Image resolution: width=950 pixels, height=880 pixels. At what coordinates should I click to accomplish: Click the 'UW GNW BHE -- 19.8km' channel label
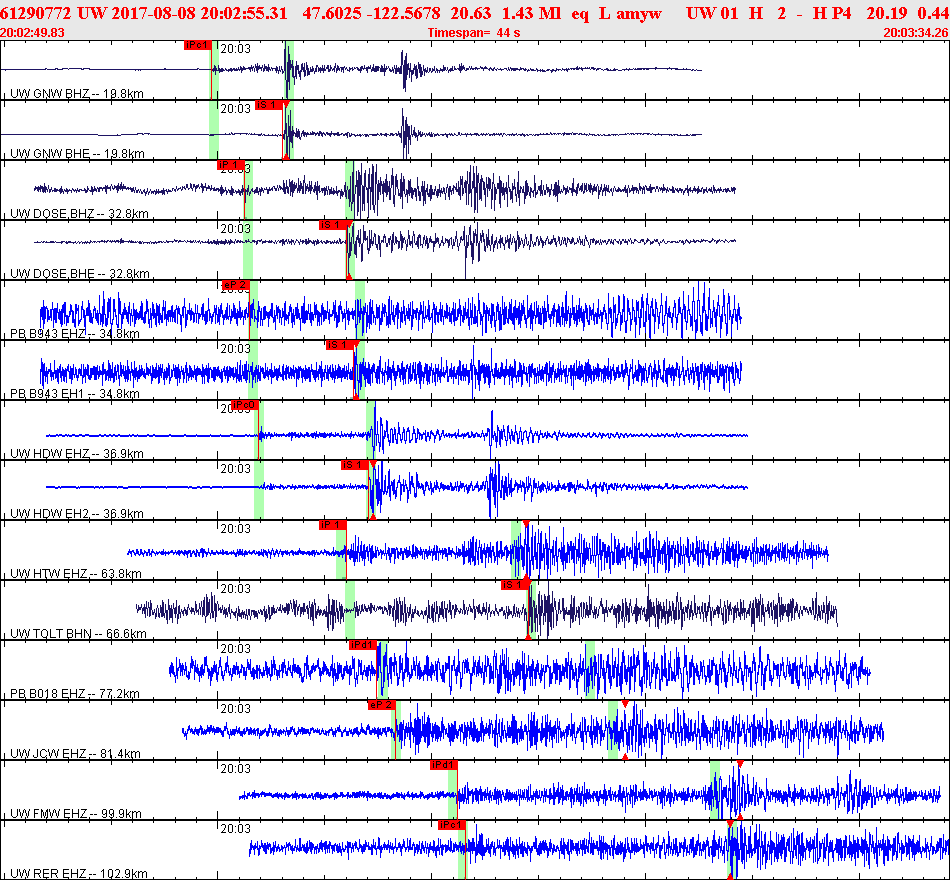point(77,153)
